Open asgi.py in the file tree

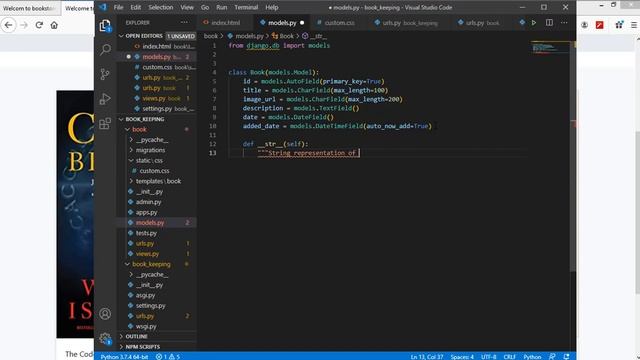click(x=156, y=295)
